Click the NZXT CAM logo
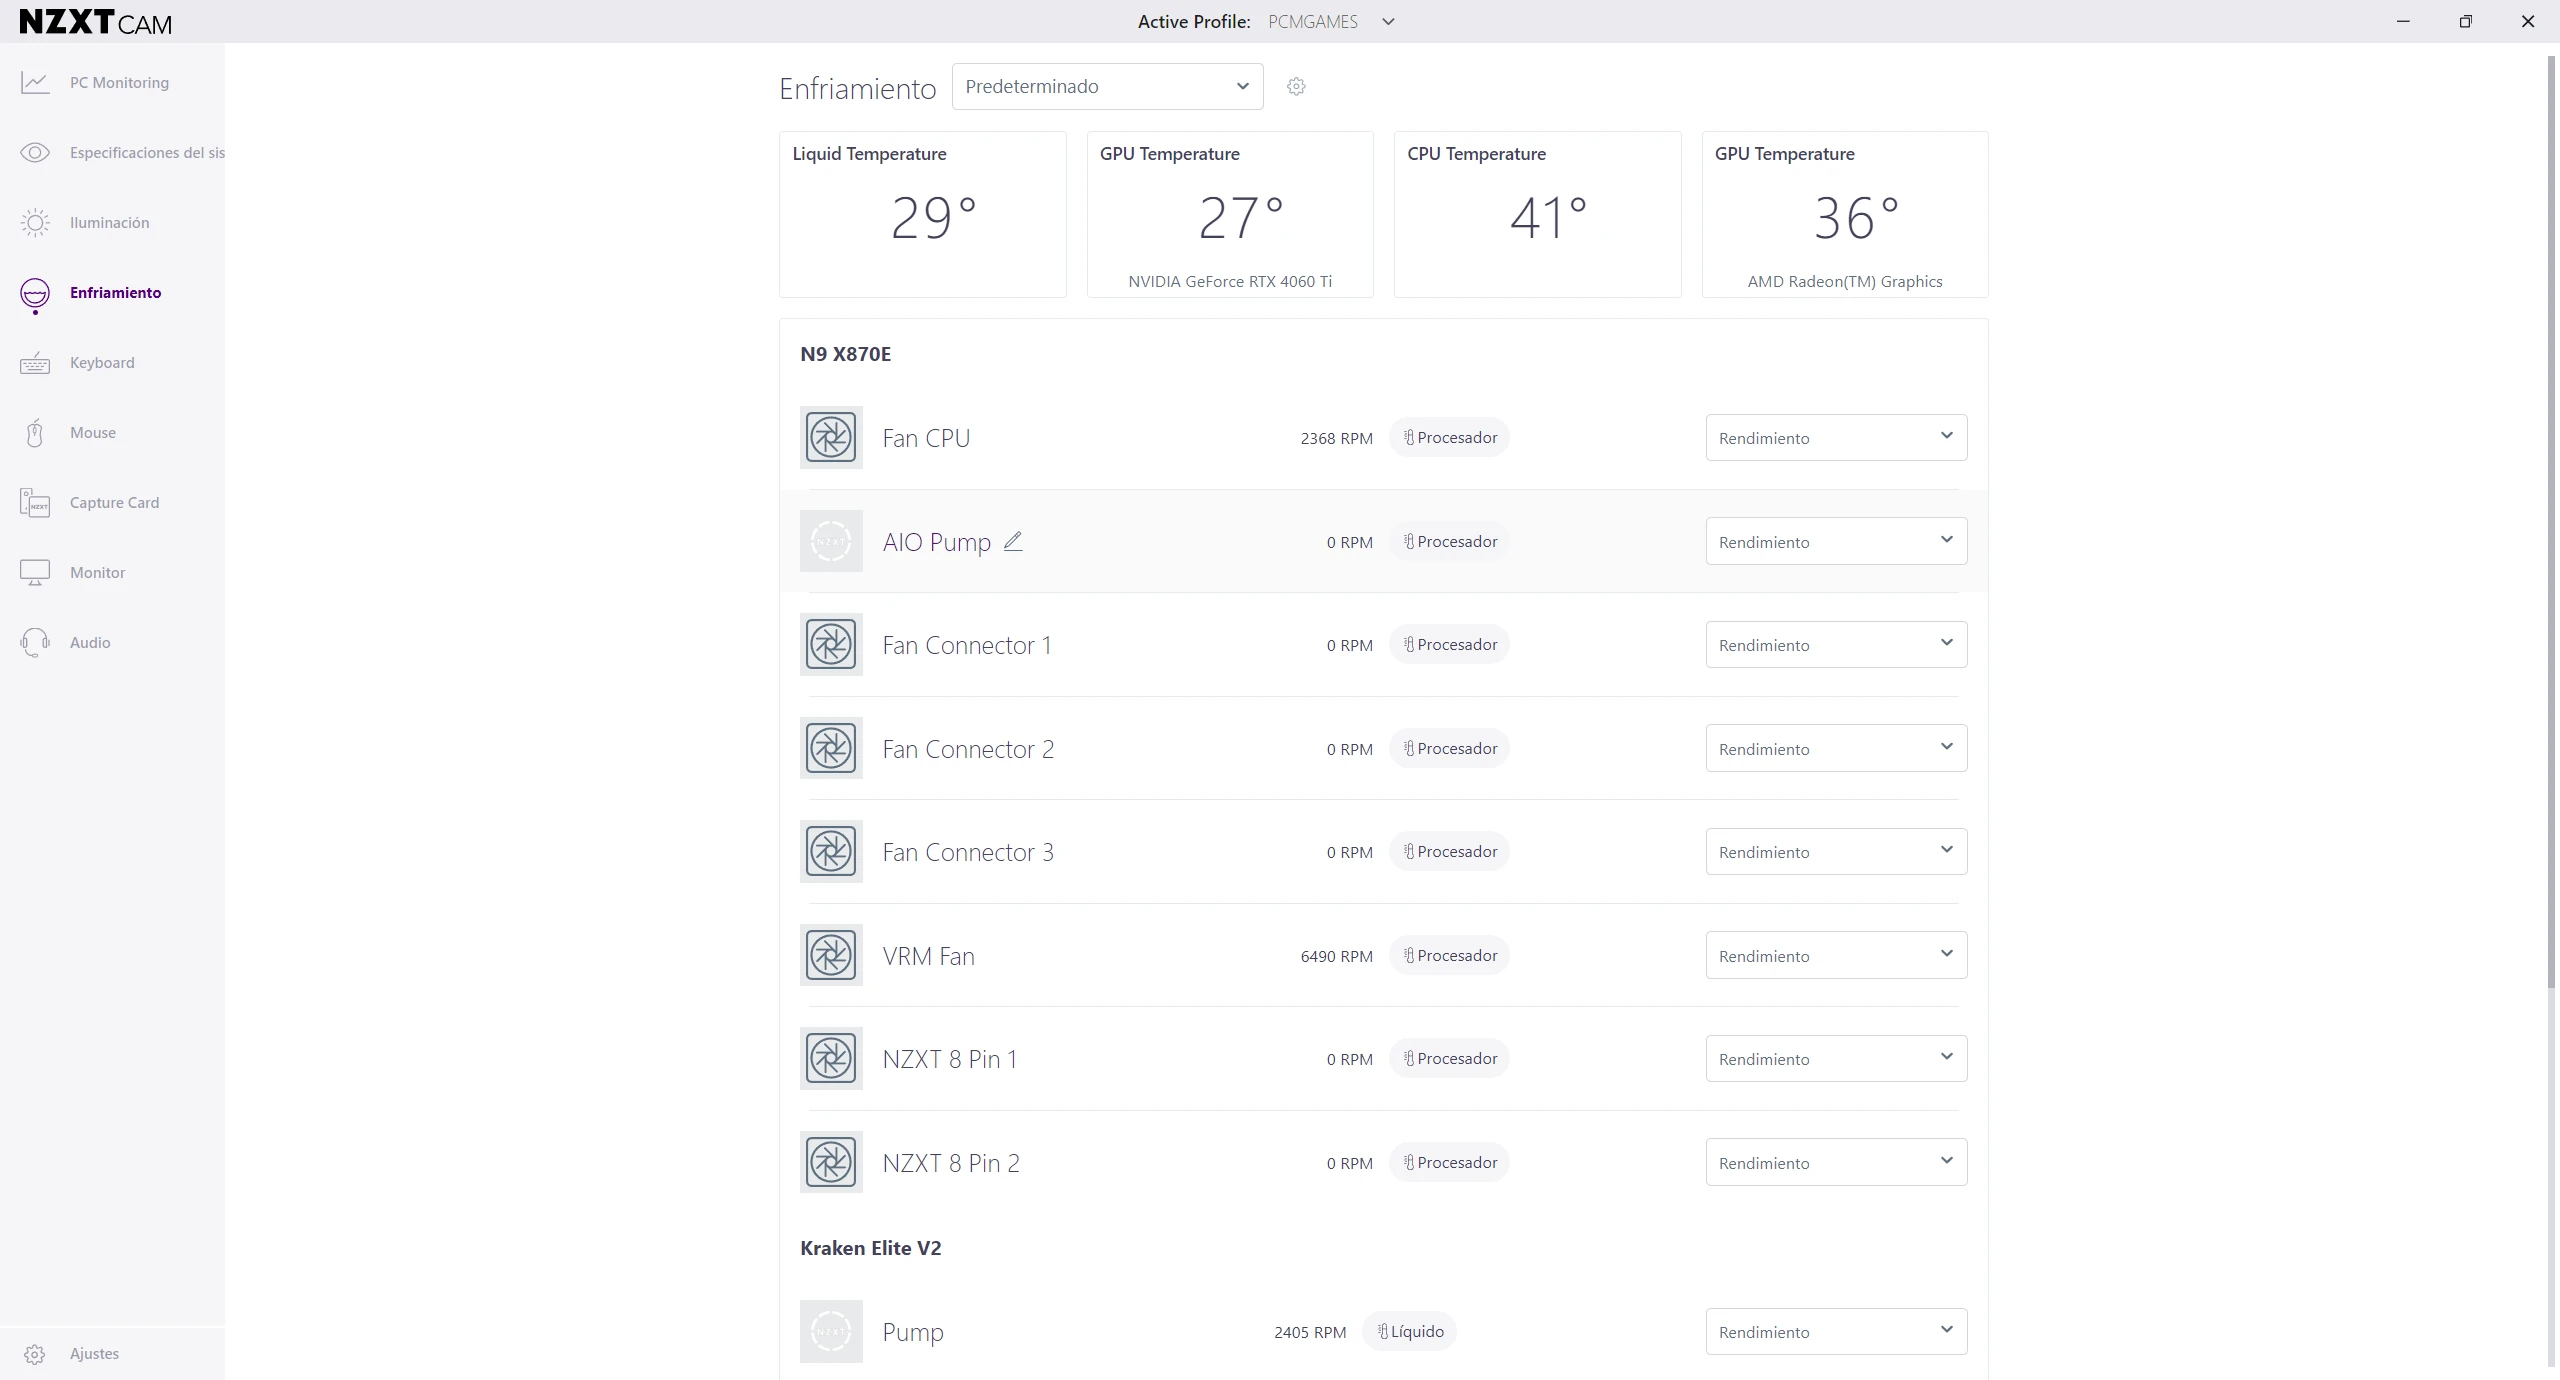 [96, 22]
